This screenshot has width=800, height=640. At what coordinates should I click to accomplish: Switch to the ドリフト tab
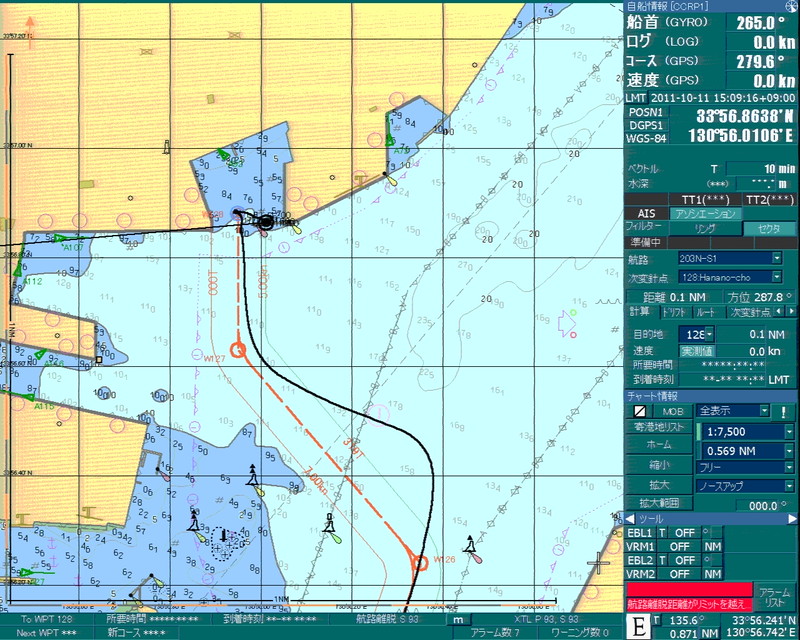tap(675, 312)
